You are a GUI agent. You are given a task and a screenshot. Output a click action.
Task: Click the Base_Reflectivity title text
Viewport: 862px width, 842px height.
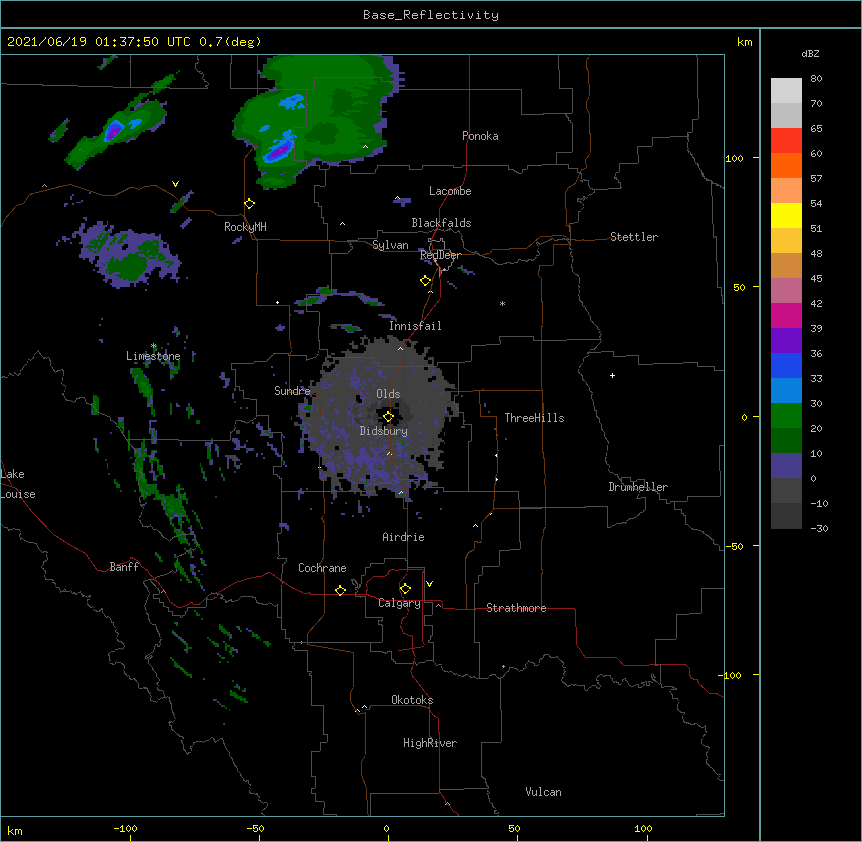431,15
